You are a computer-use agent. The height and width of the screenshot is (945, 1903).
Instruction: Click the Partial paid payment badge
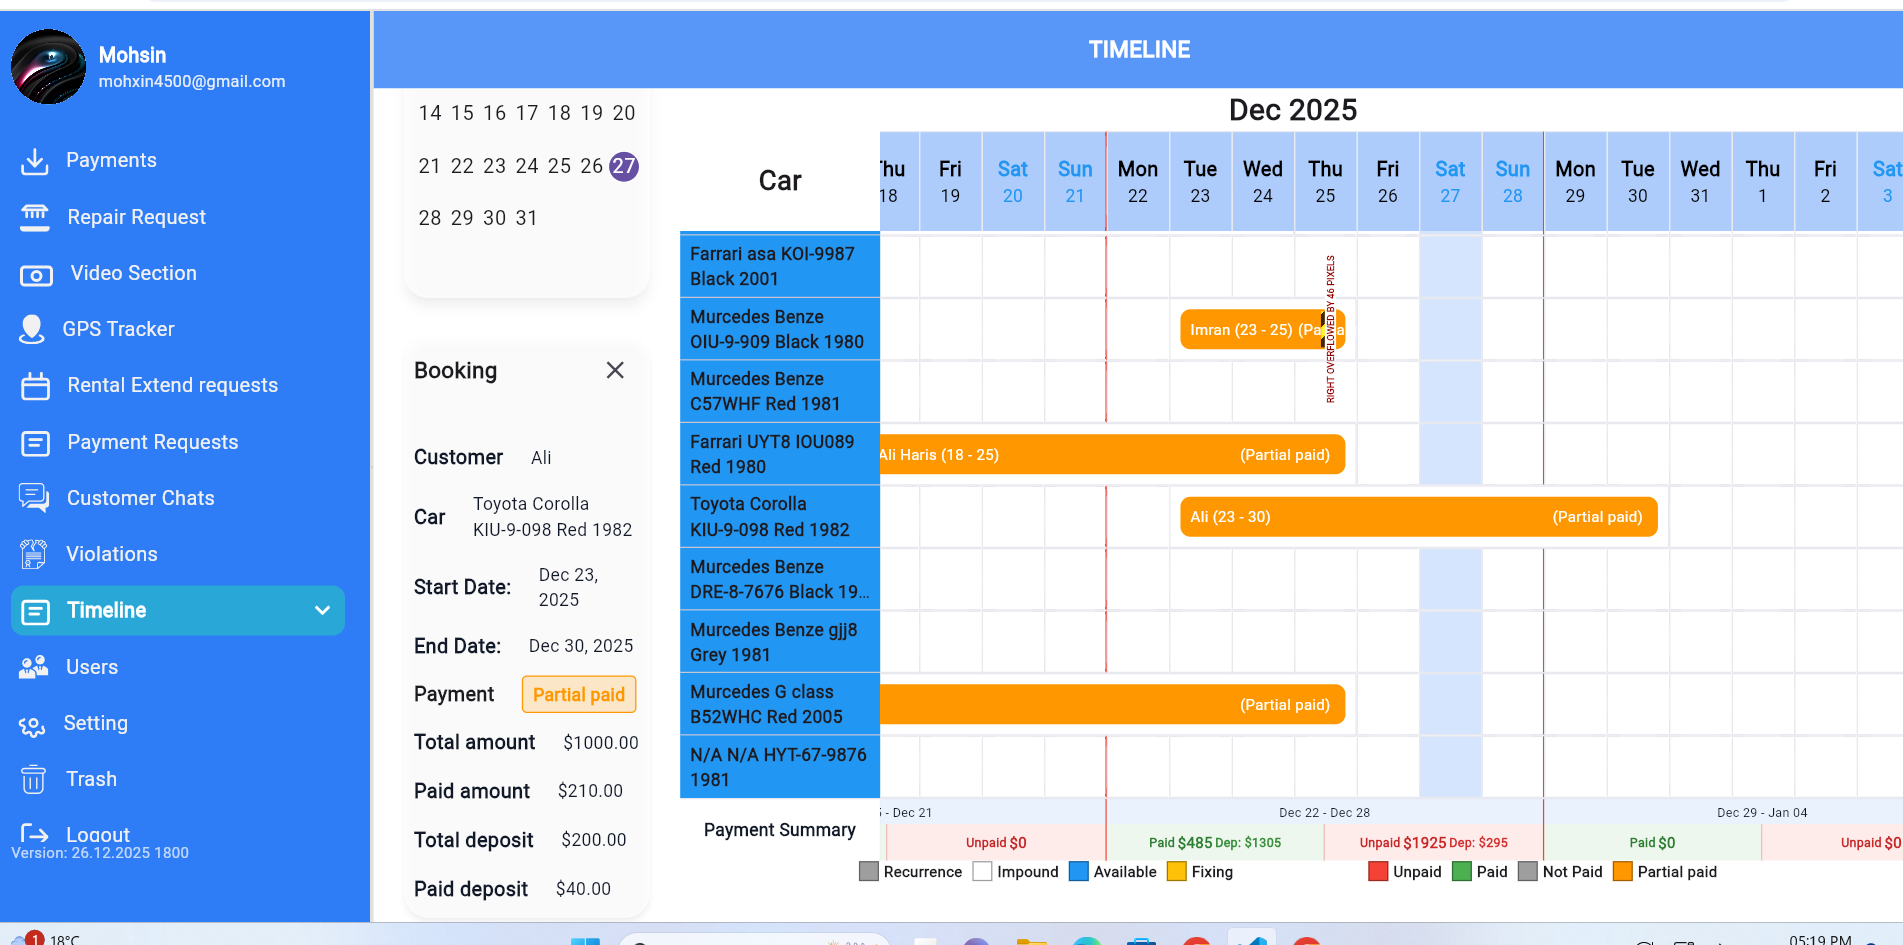tap(578, 695)
